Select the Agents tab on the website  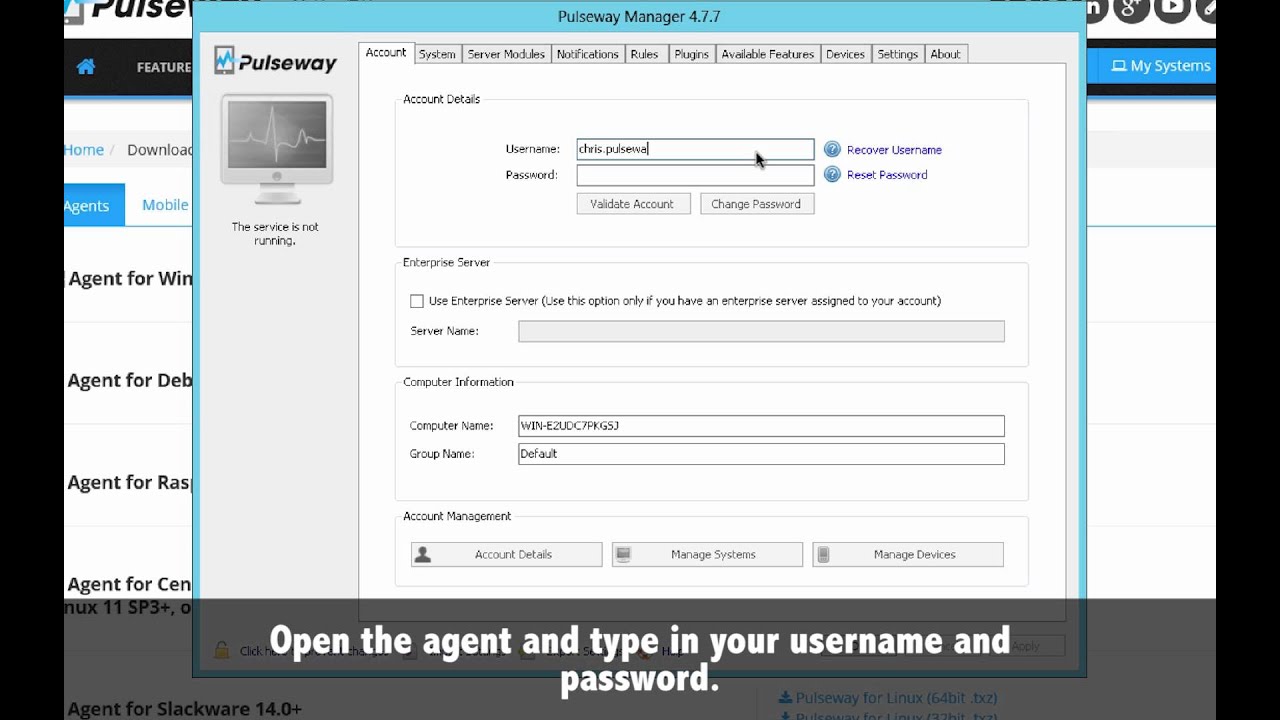pyautogui.click(x=94, y=205)
